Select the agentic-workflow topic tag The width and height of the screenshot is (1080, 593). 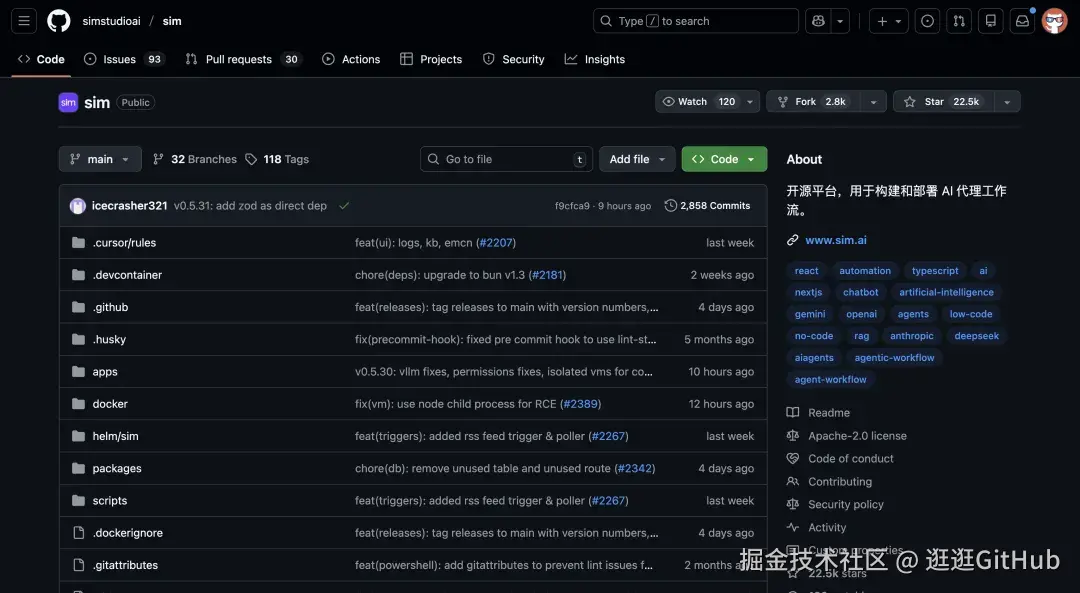(x=894, y=357)
